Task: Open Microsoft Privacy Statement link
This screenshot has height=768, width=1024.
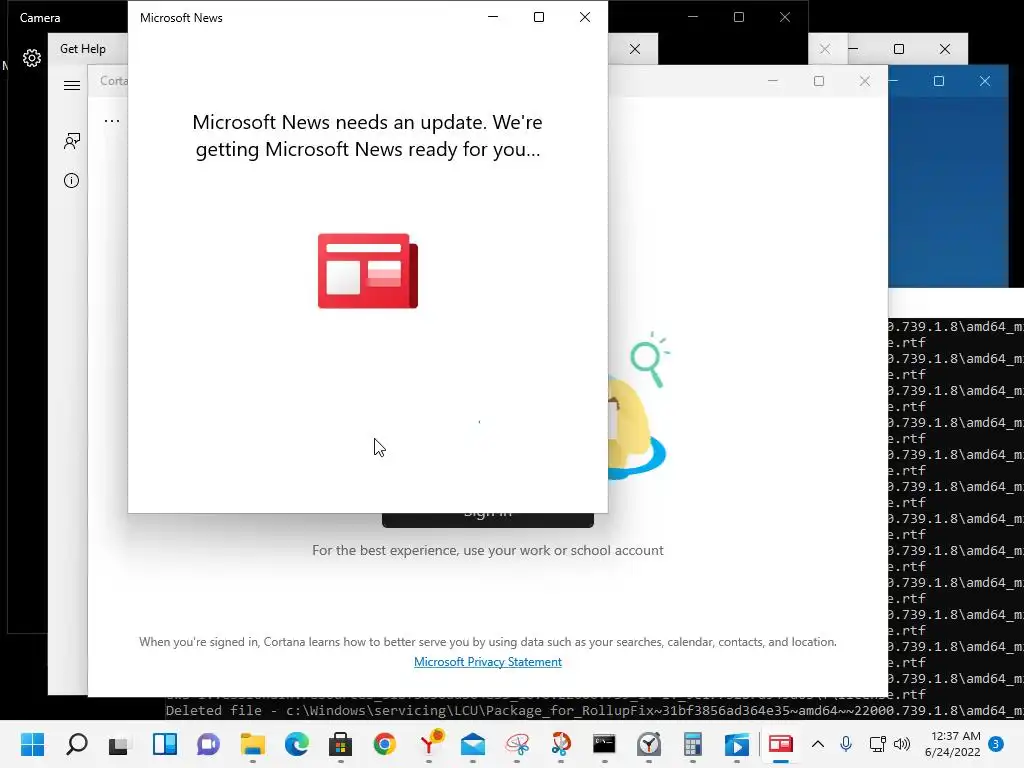Action: click(x=488, y=662)
